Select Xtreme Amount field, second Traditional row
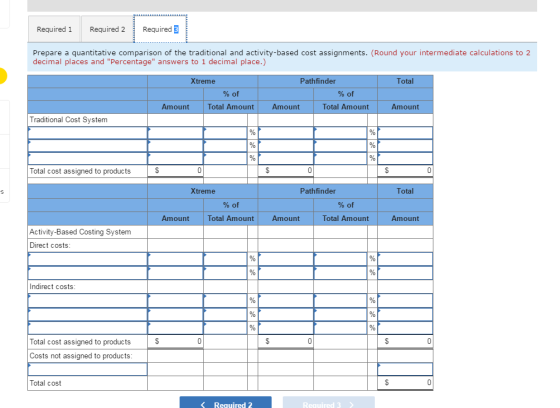Viewport: 560px width, 408px height. [x=175, y=145]
